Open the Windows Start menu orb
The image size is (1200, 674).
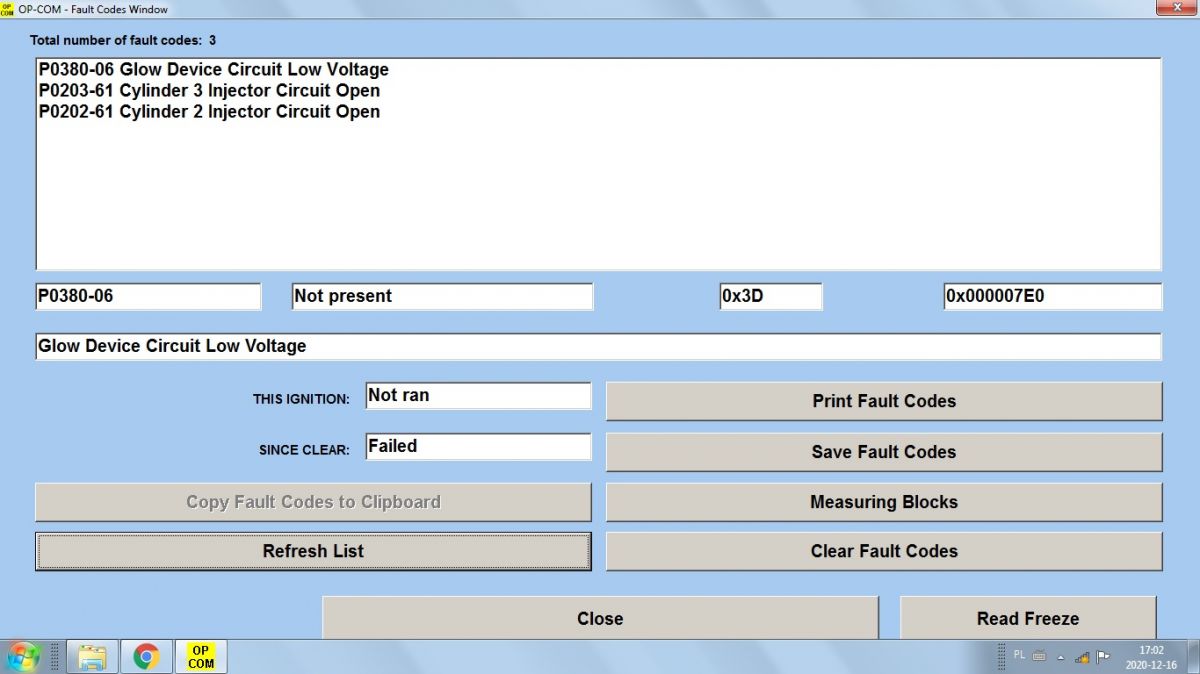coord(22,657)
